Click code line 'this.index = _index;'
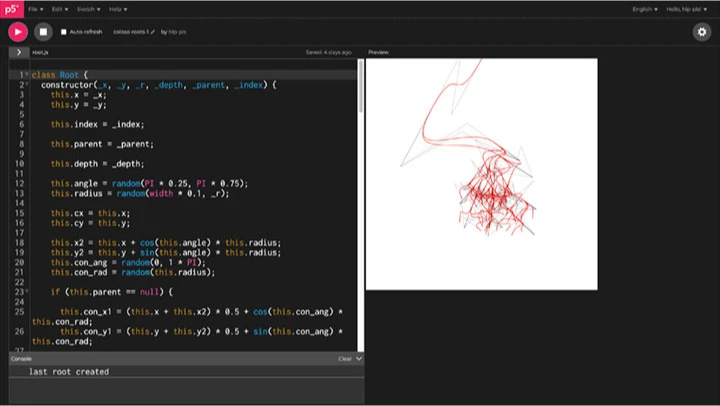This screenshot has width=720, height=406. 97,124
